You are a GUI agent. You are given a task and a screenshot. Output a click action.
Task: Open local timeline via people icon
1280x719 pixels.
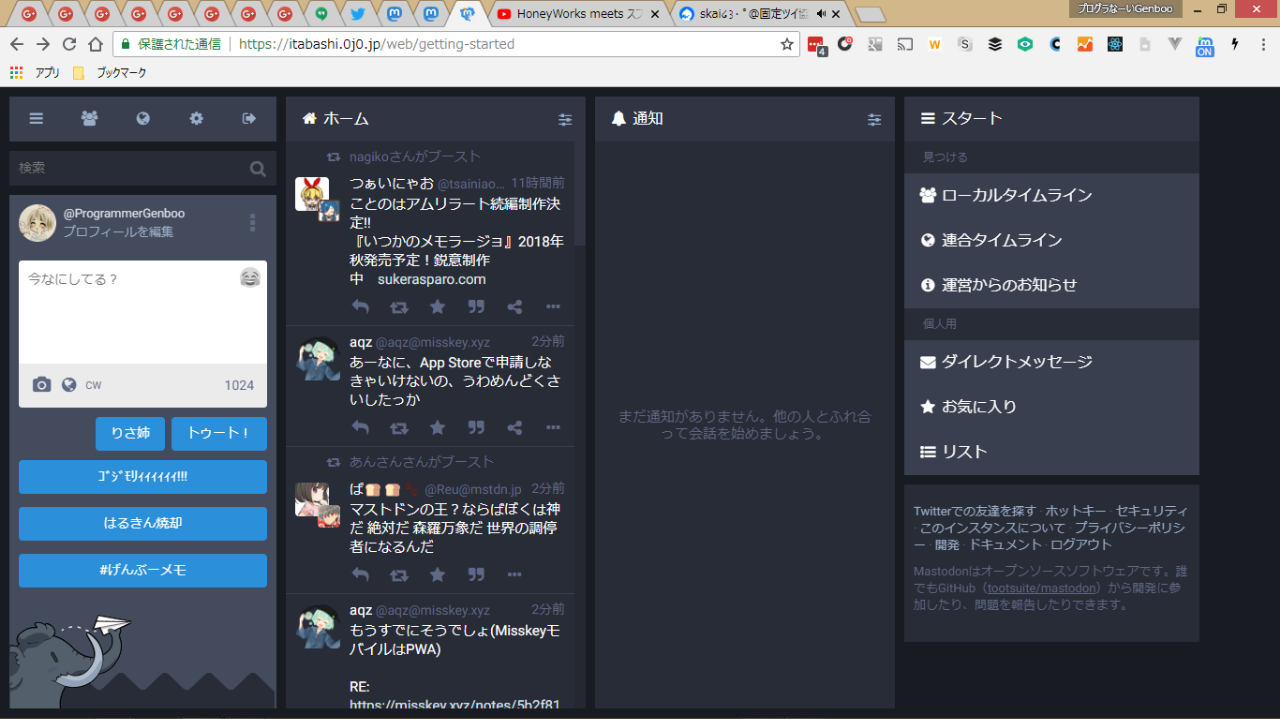coord(89,118)
